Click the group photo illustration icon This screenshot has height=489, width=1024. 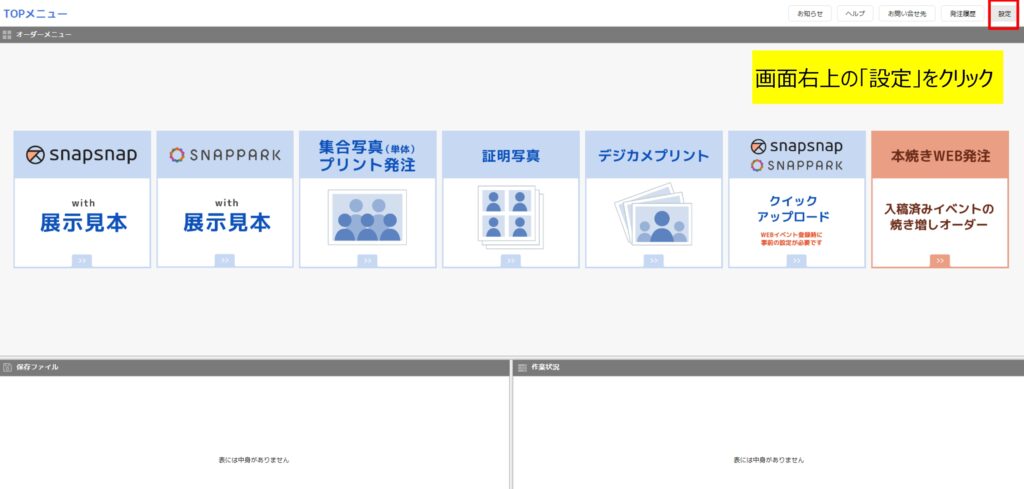[x=367, y=217]
